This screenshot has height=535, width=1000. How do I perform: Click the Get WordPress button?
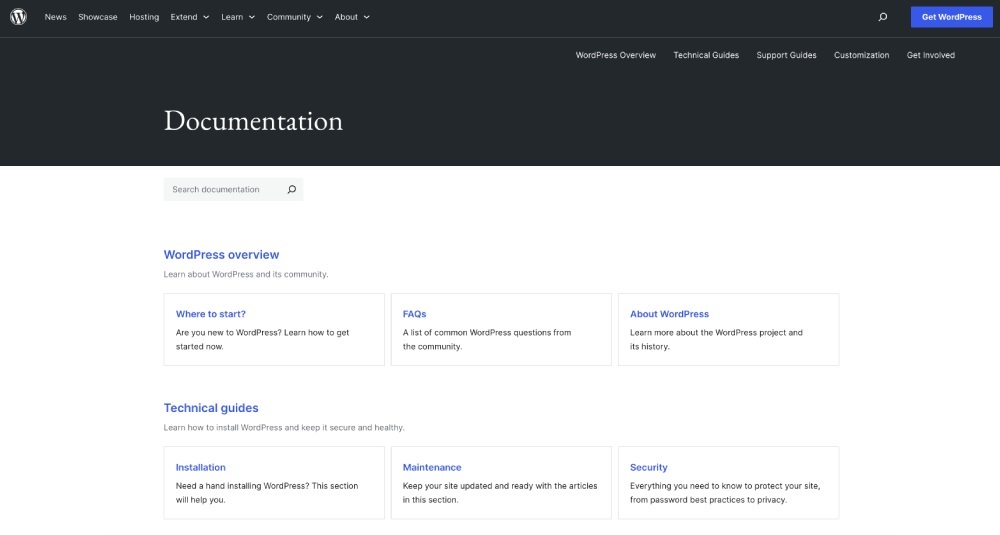952,17
